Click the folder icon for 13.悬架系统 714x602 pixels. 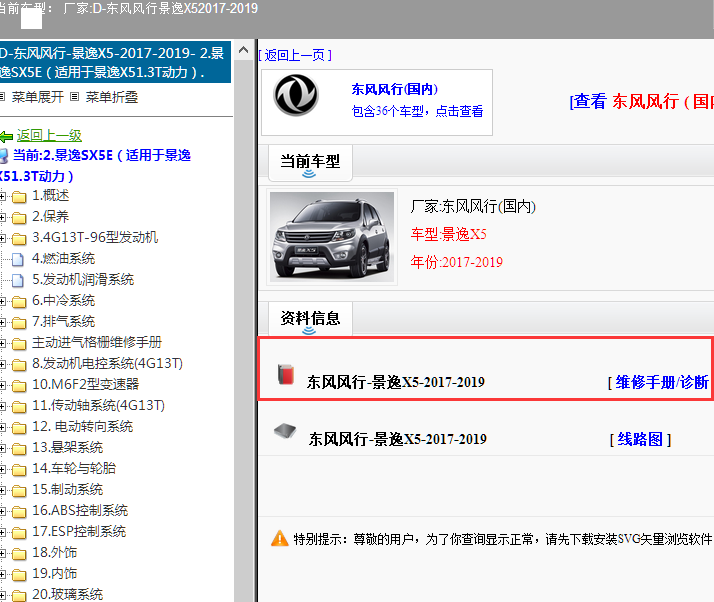coord(19,449)
